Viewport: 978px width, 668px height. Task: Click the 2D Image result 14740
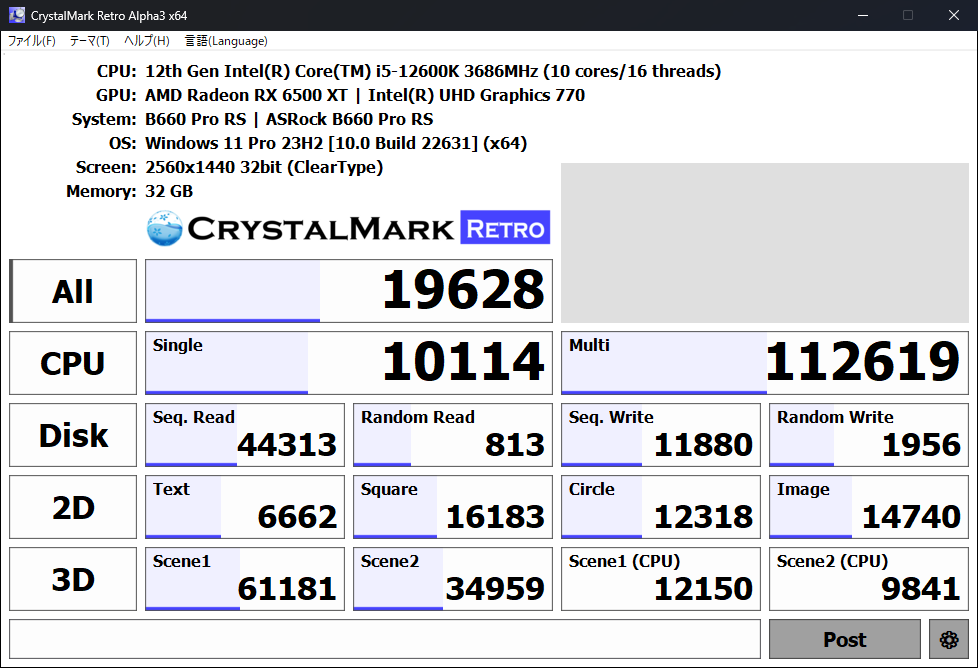coord(869,507)
